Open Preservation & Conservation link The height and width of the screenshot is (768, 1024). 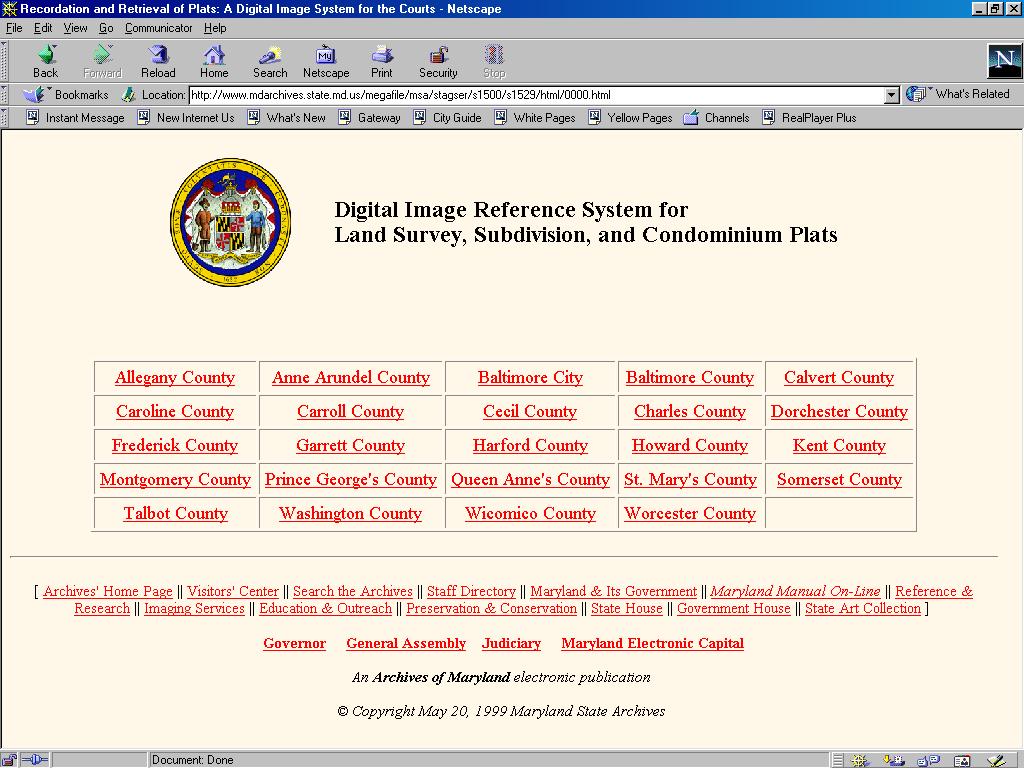(x=492, y=609)
